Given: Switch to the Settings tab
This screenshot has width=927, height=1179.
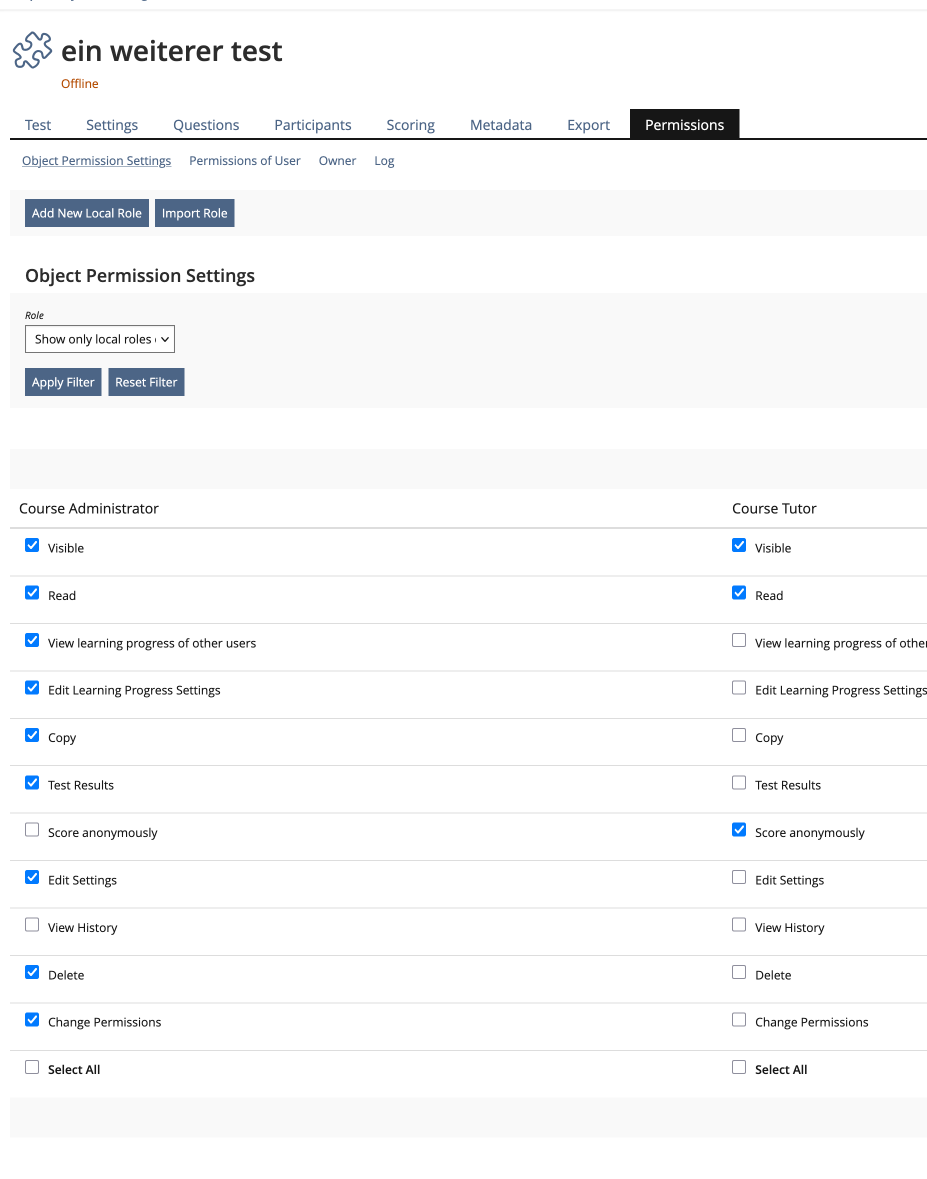Looking at the screenshot, I should (111, 124).
